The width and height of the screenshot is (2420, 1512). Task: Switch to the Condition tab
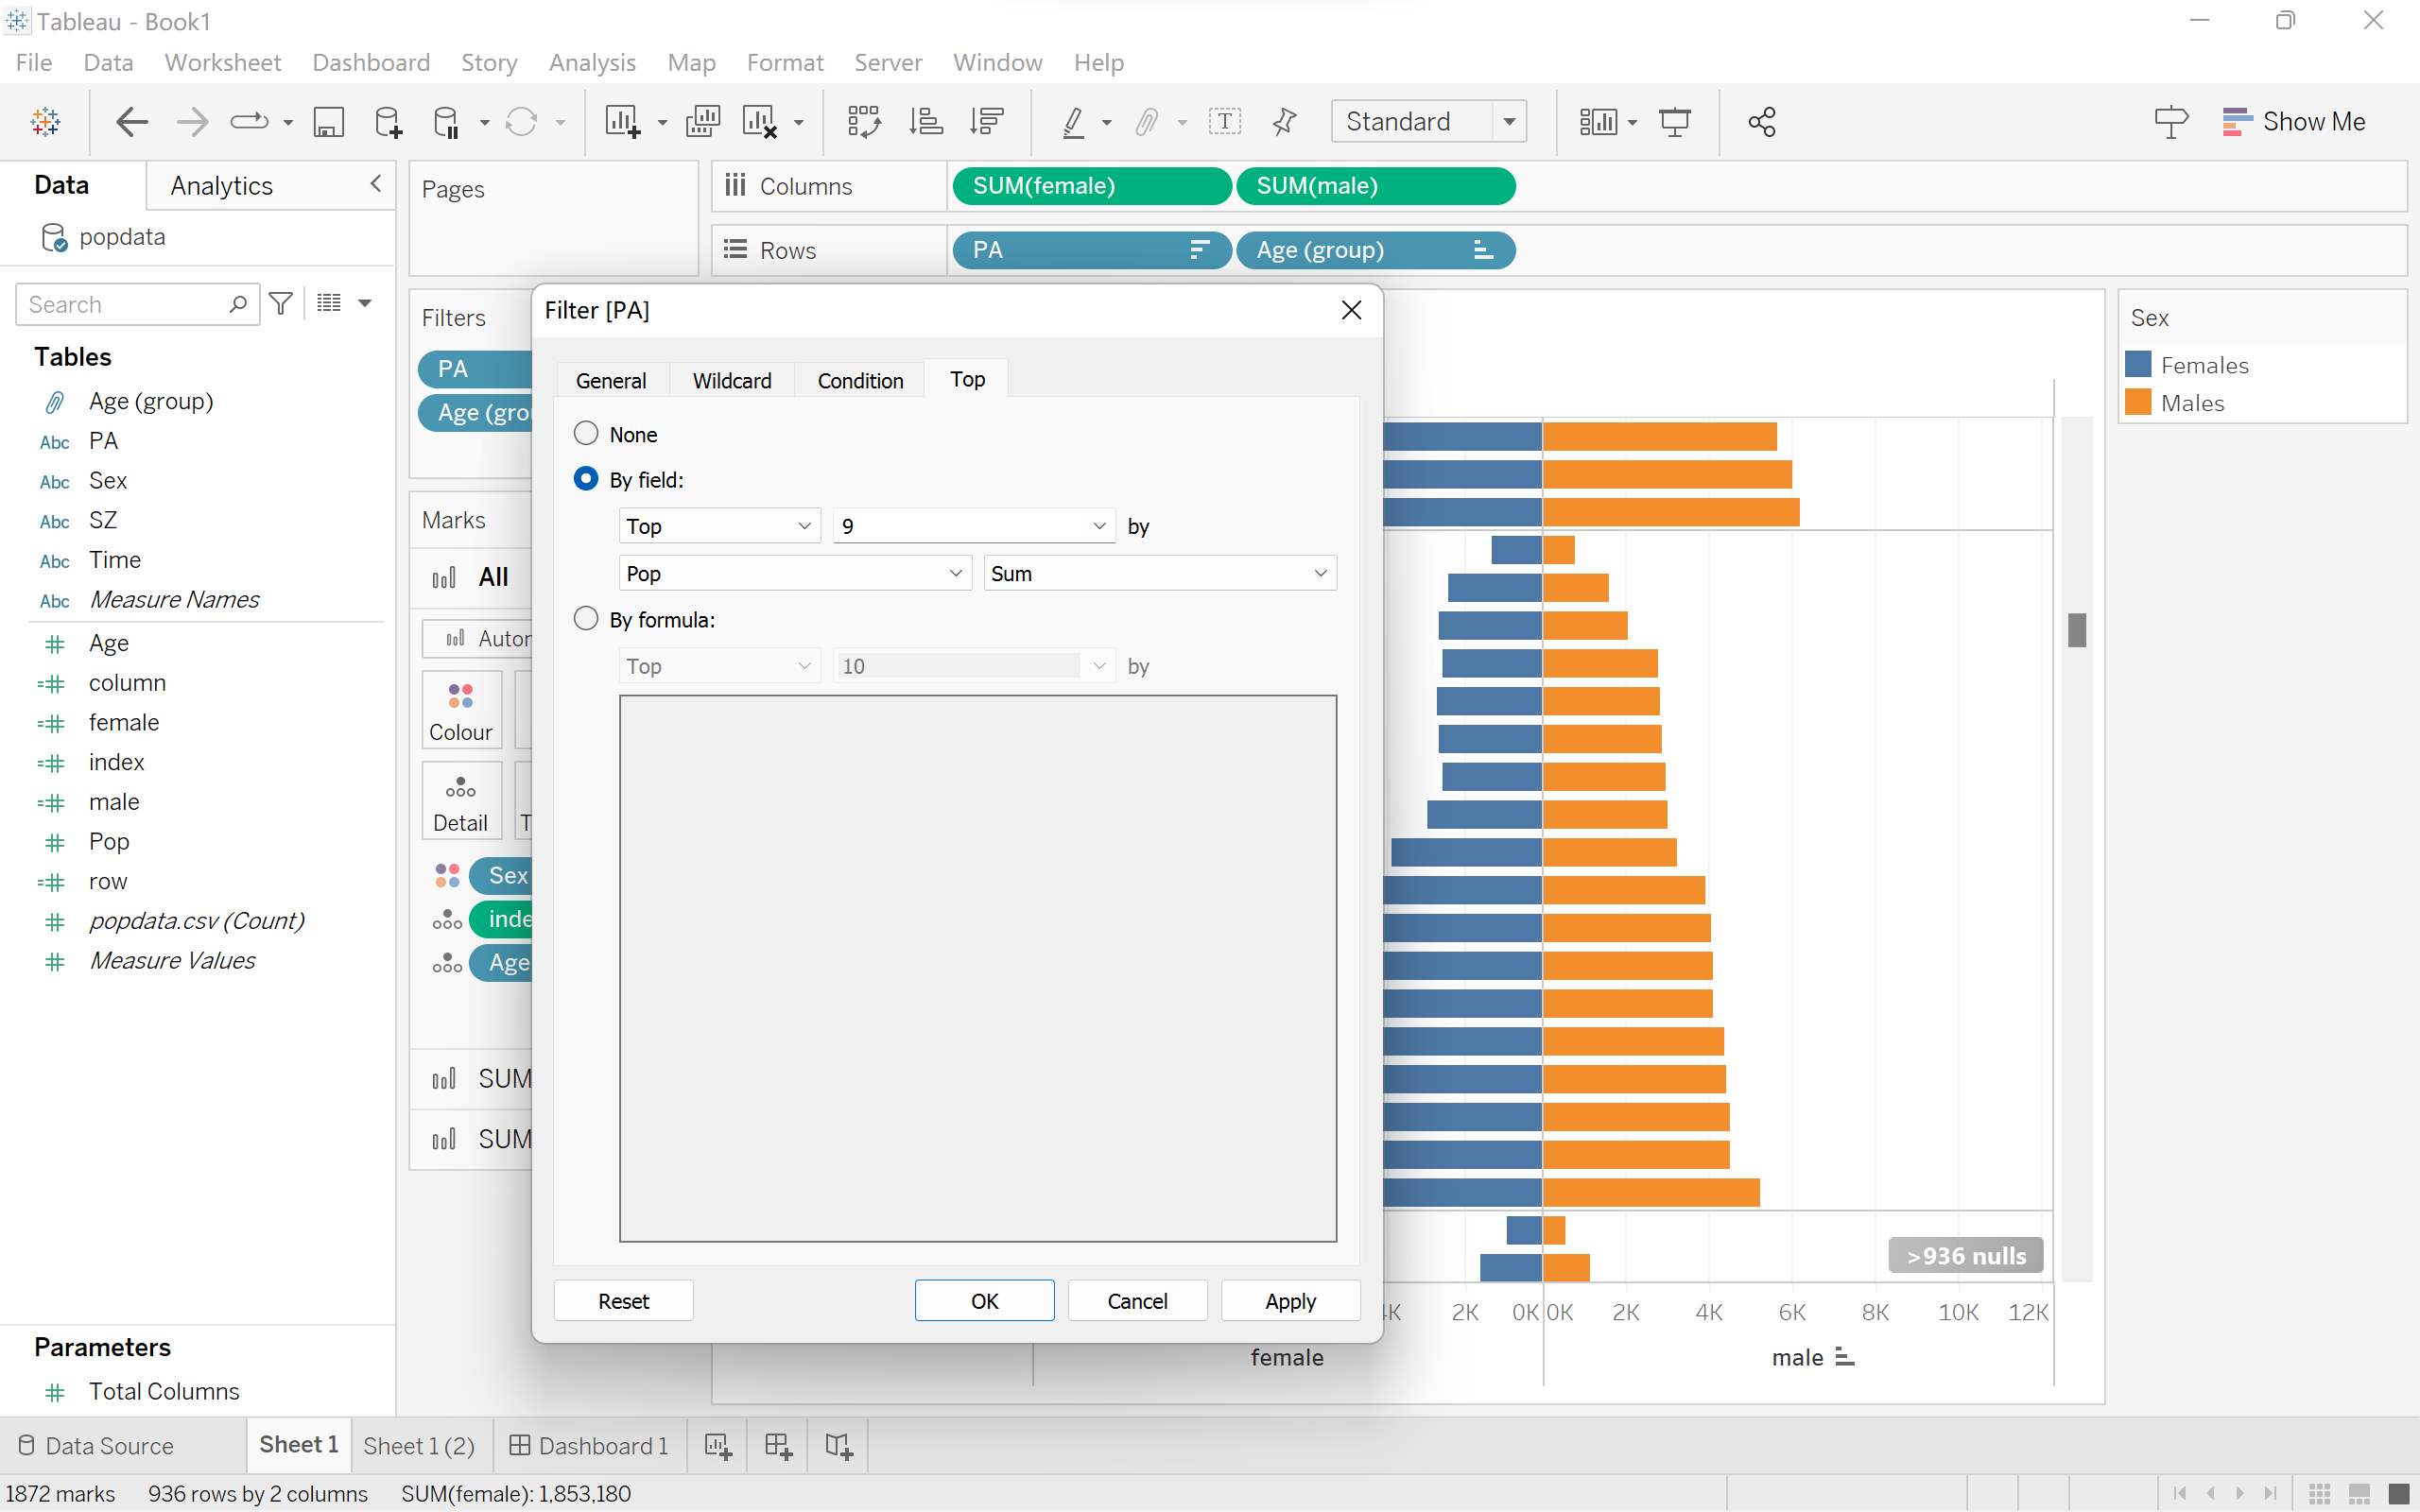[x=860, y=380]
